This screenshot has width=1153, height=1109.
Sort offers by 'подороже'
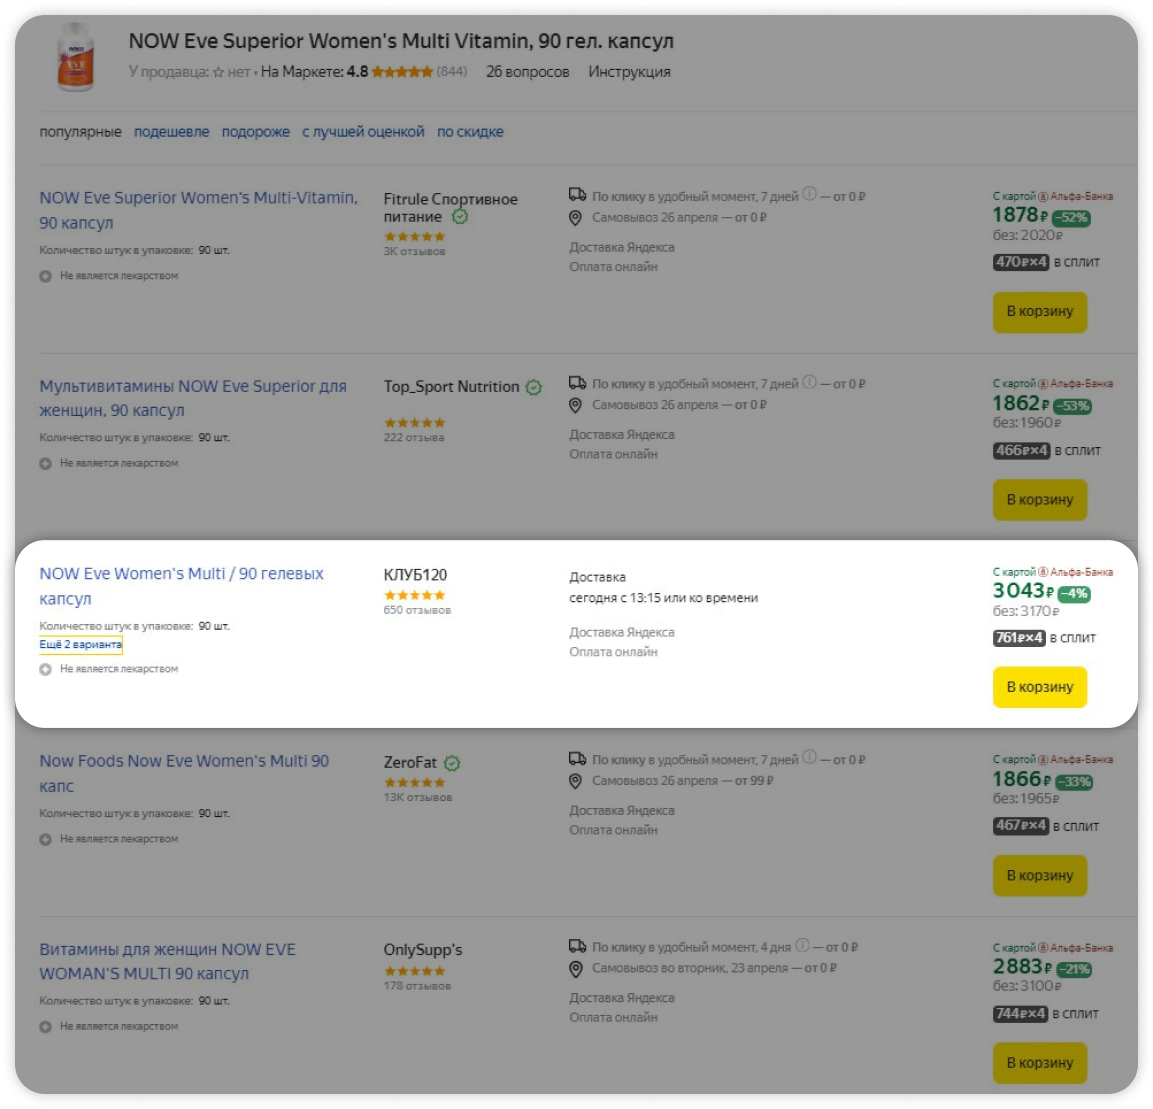(256, 132)
